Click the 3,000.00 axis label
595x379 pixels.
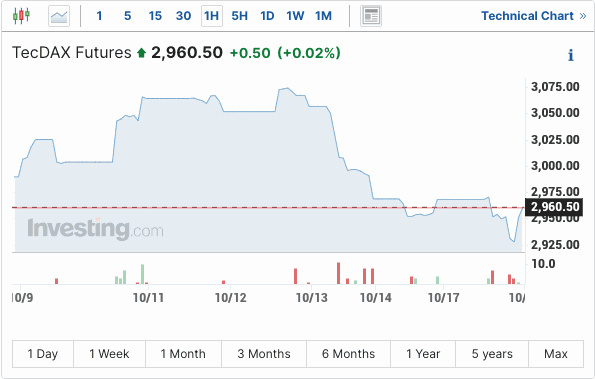[555, 166]
